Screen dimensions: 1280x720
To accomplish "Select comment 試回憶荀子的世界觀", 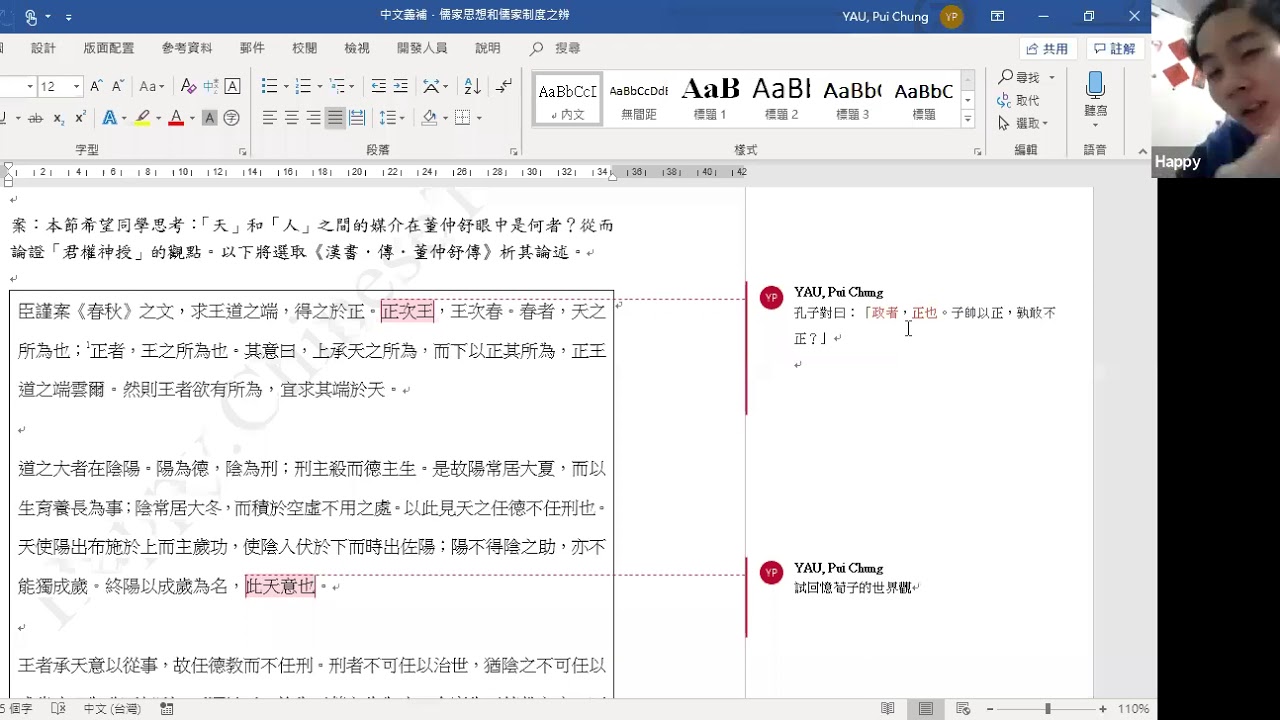I will click(855, 588).
